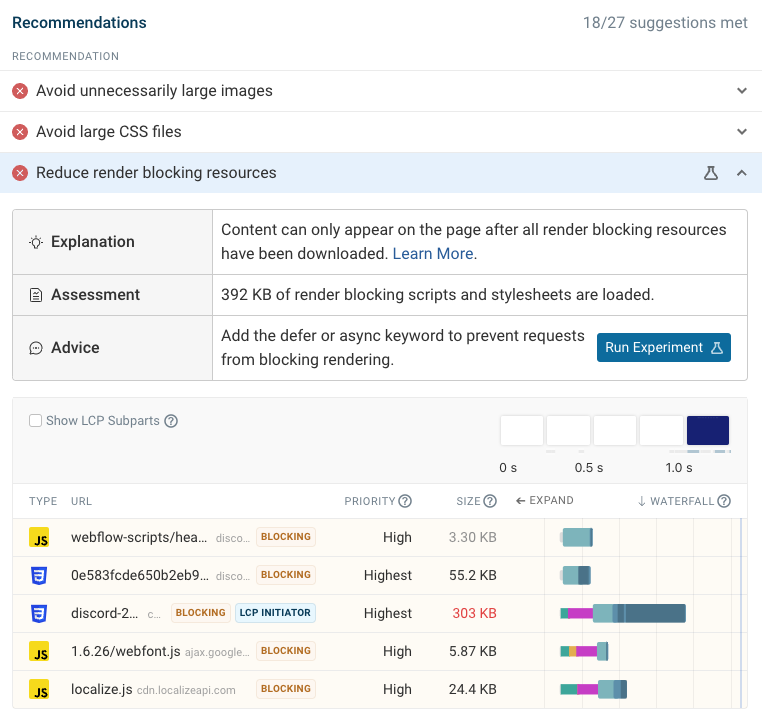Click the Run Experiment button
The width and height of the screenshot is (762, 723).
pyautogui.click(x=664, y=347)
